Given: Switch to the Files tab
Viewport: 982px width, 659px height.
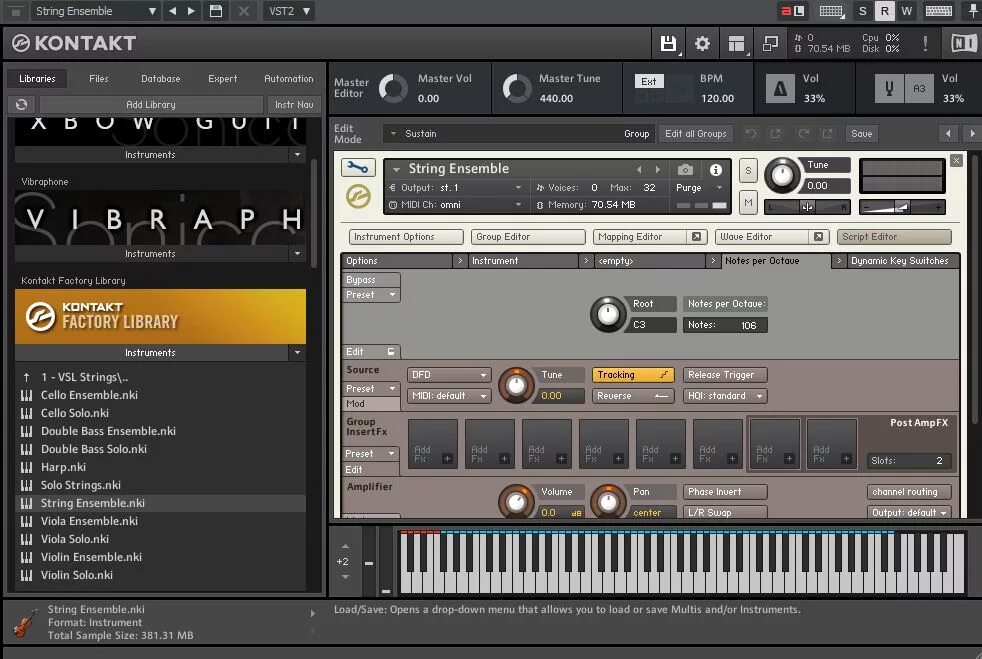Looking at the screenshot, I should pos(98,79).
